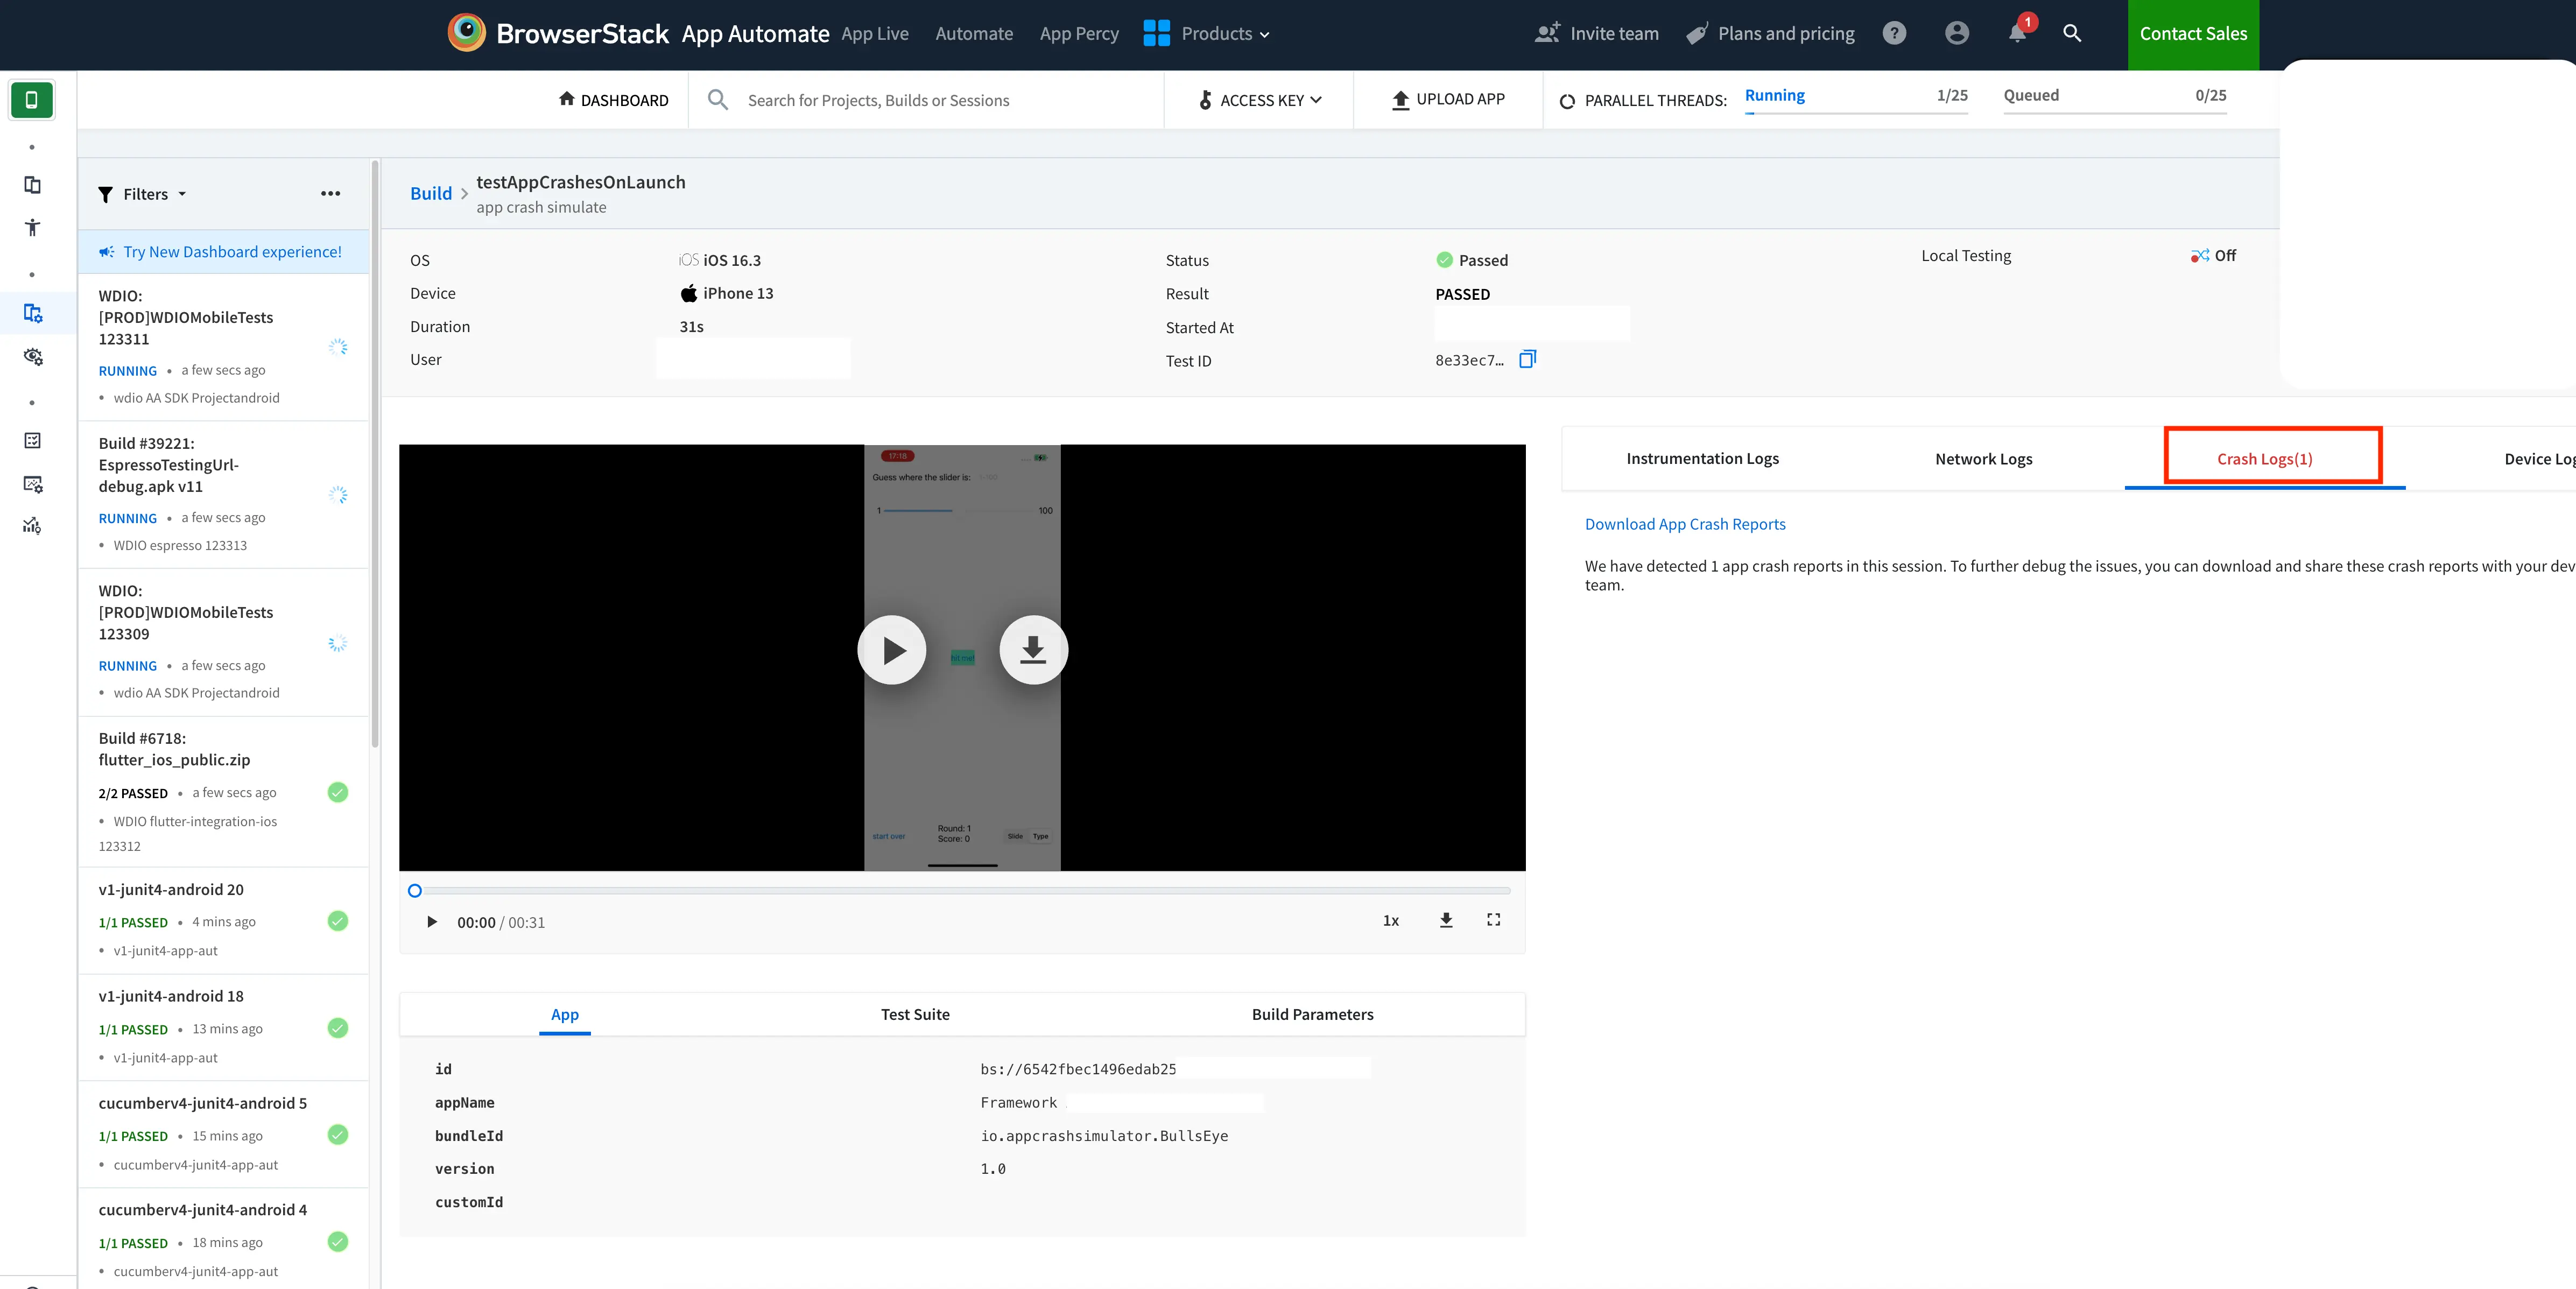Open build WDIO [PROD]WDIOMobileTests 123309
Viewport: 2576px width, 1289px height.
(x=224, y=642)
